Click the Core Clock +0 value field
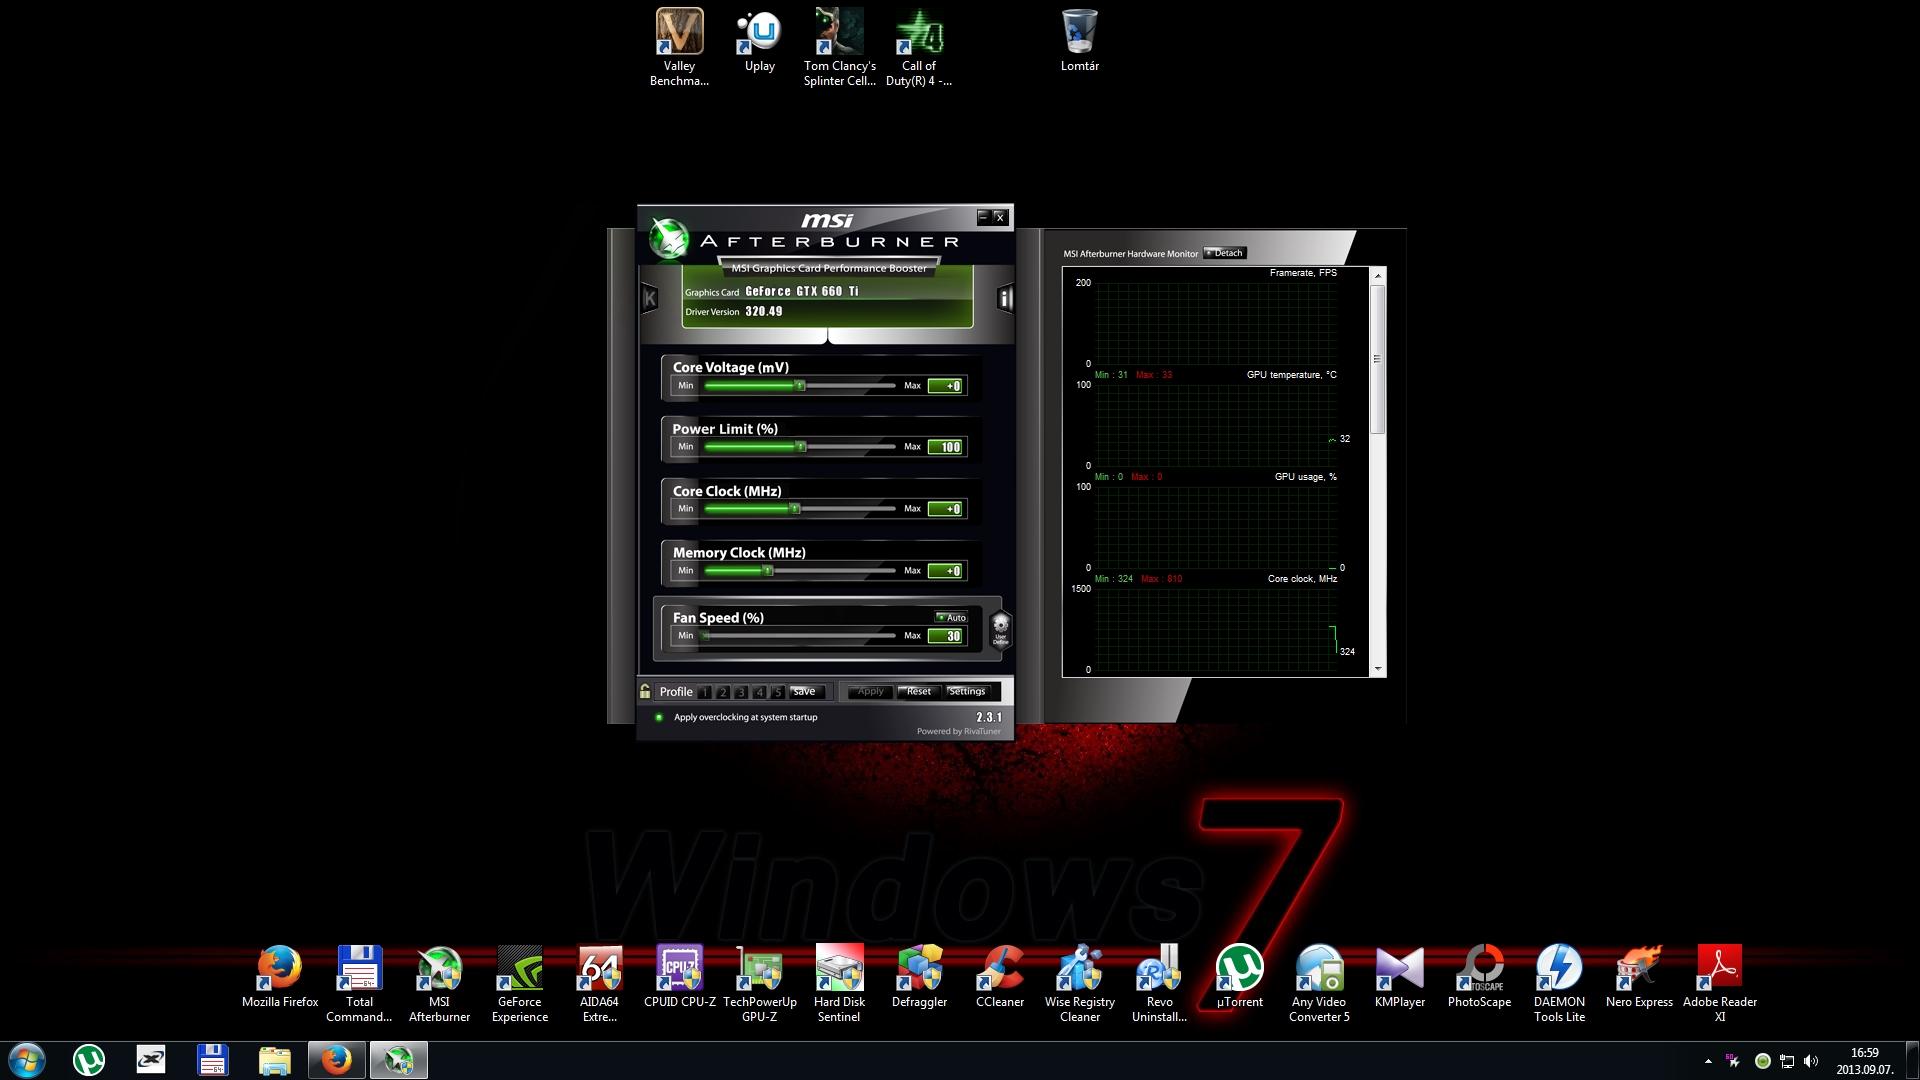The image size is (1920, 1080). click(945, 509)
